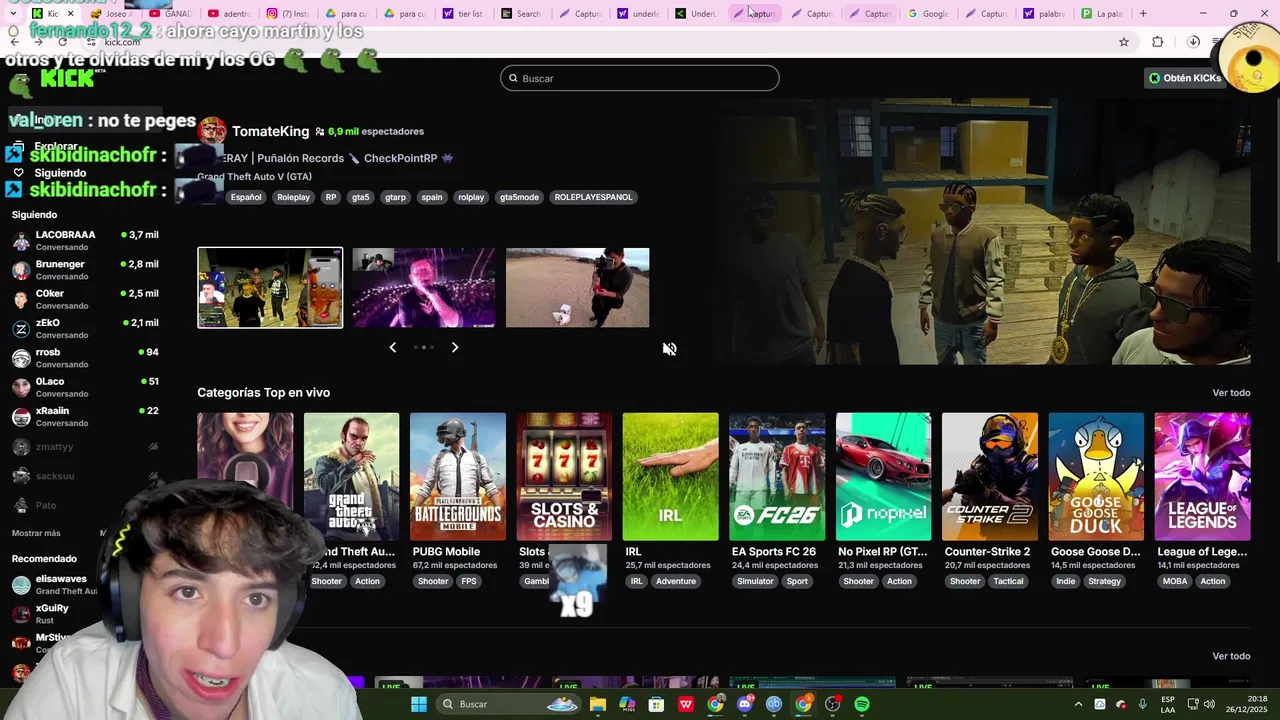Switch to the Google browser tab
This screenshot has width=1280, height=720.
928,14
